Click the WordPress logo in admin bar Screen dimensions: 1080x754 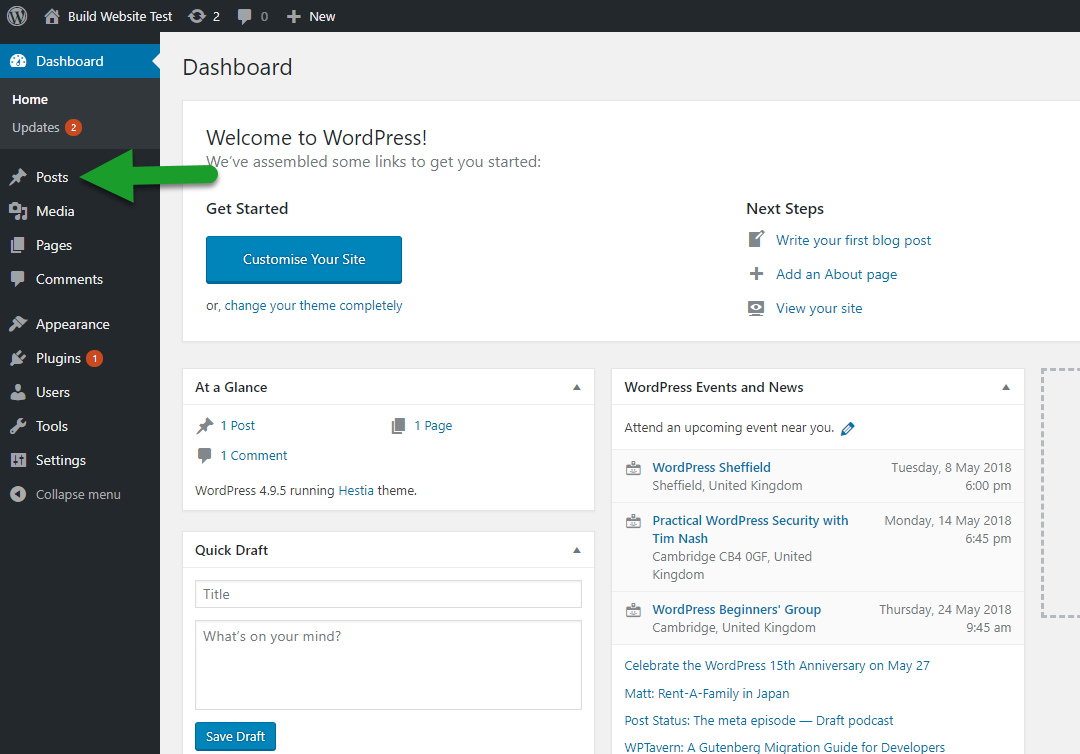[17, 16]
